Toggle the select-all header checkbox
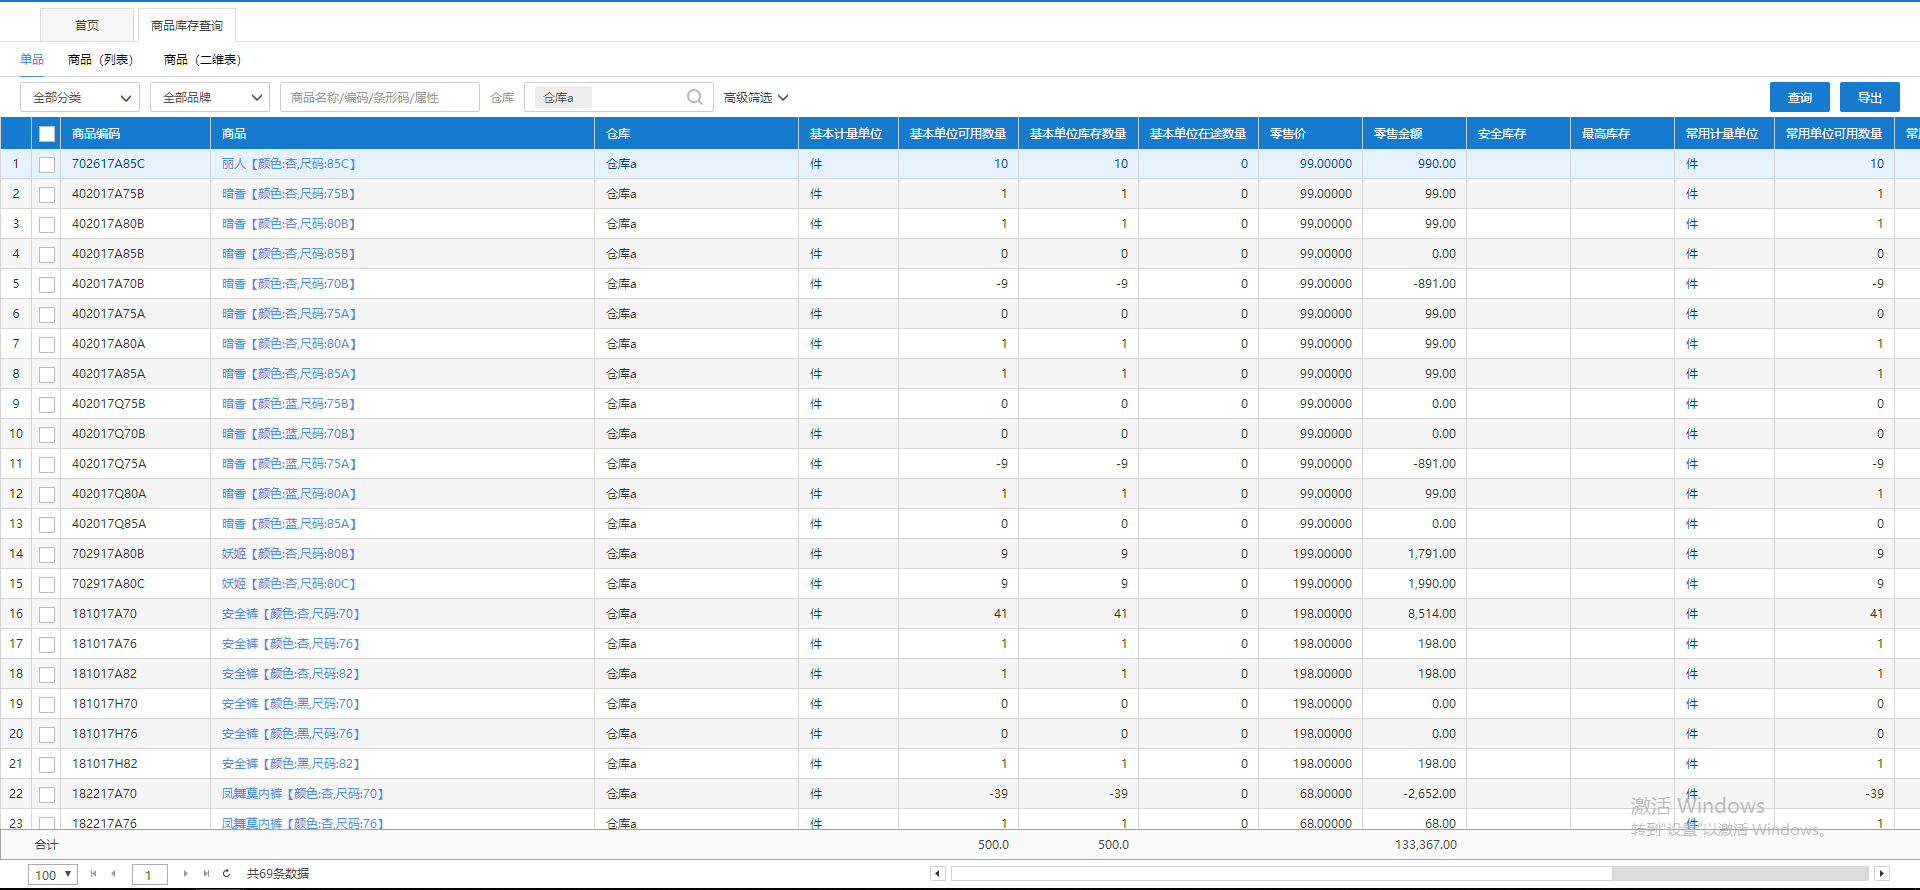Image resolution: width=1920 pixels, height=890 pixels. (47, 134)
